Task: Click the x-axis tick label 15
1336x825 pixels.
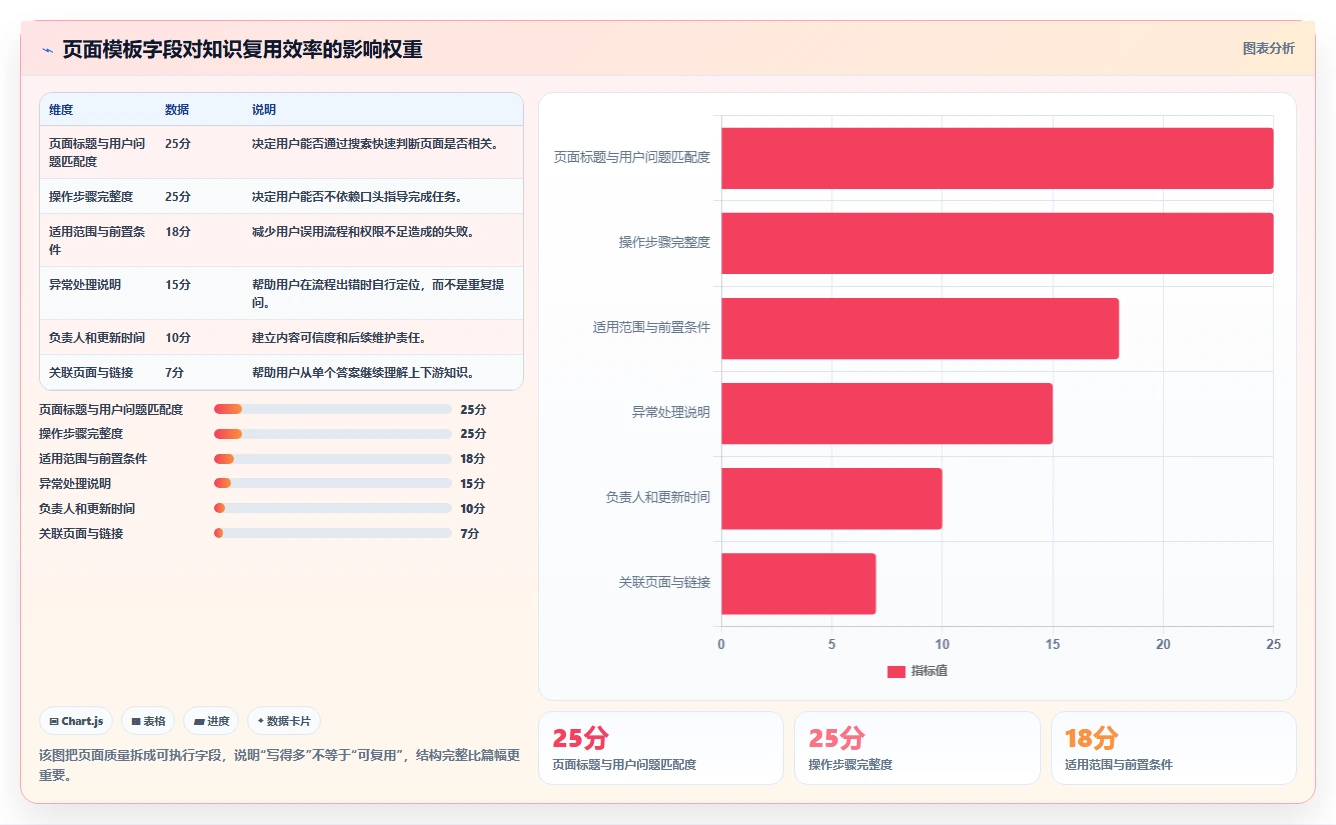Action: [x=1052, y=645]
